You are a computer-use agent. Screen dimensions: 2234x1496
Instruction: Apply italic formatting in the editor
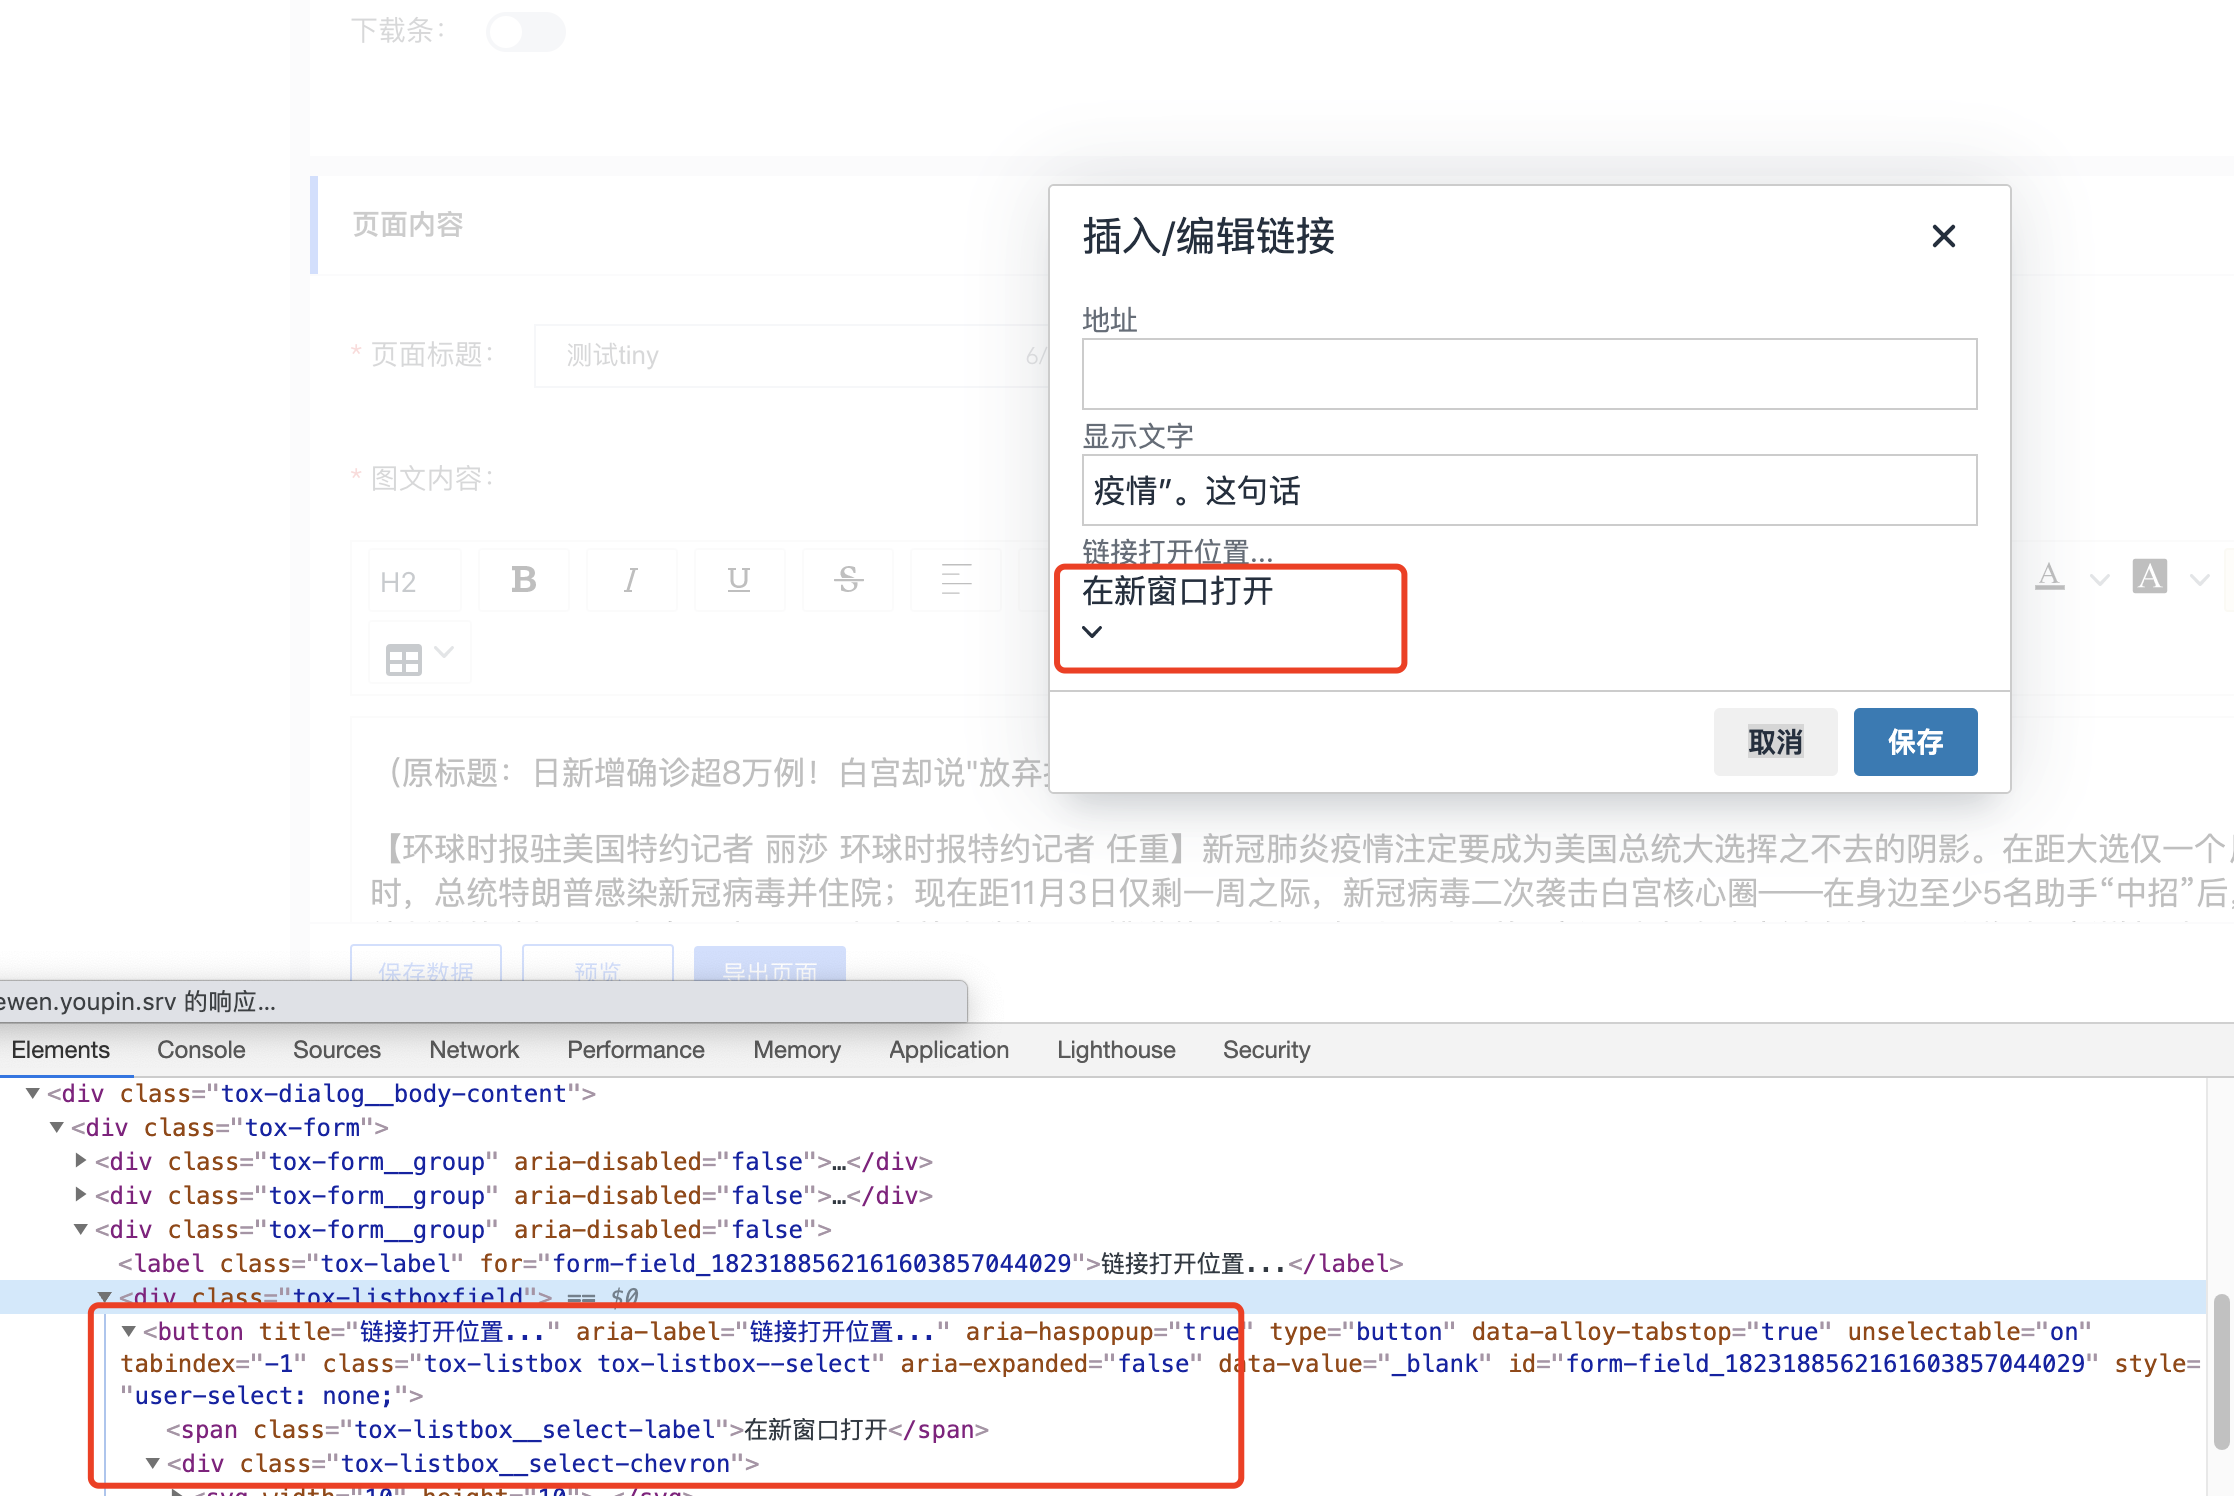(x=630, y=580)
